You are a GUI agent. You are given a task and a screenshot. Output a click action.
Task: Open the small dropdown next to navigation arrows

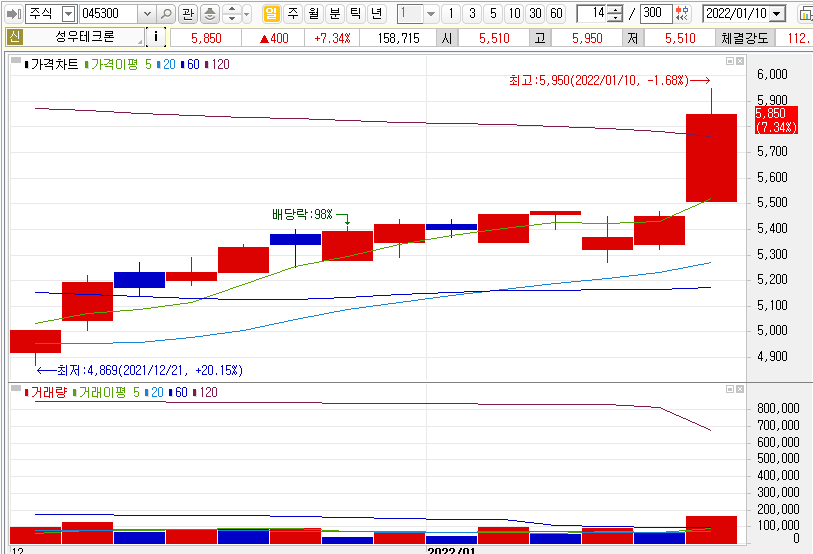(246, 13)
